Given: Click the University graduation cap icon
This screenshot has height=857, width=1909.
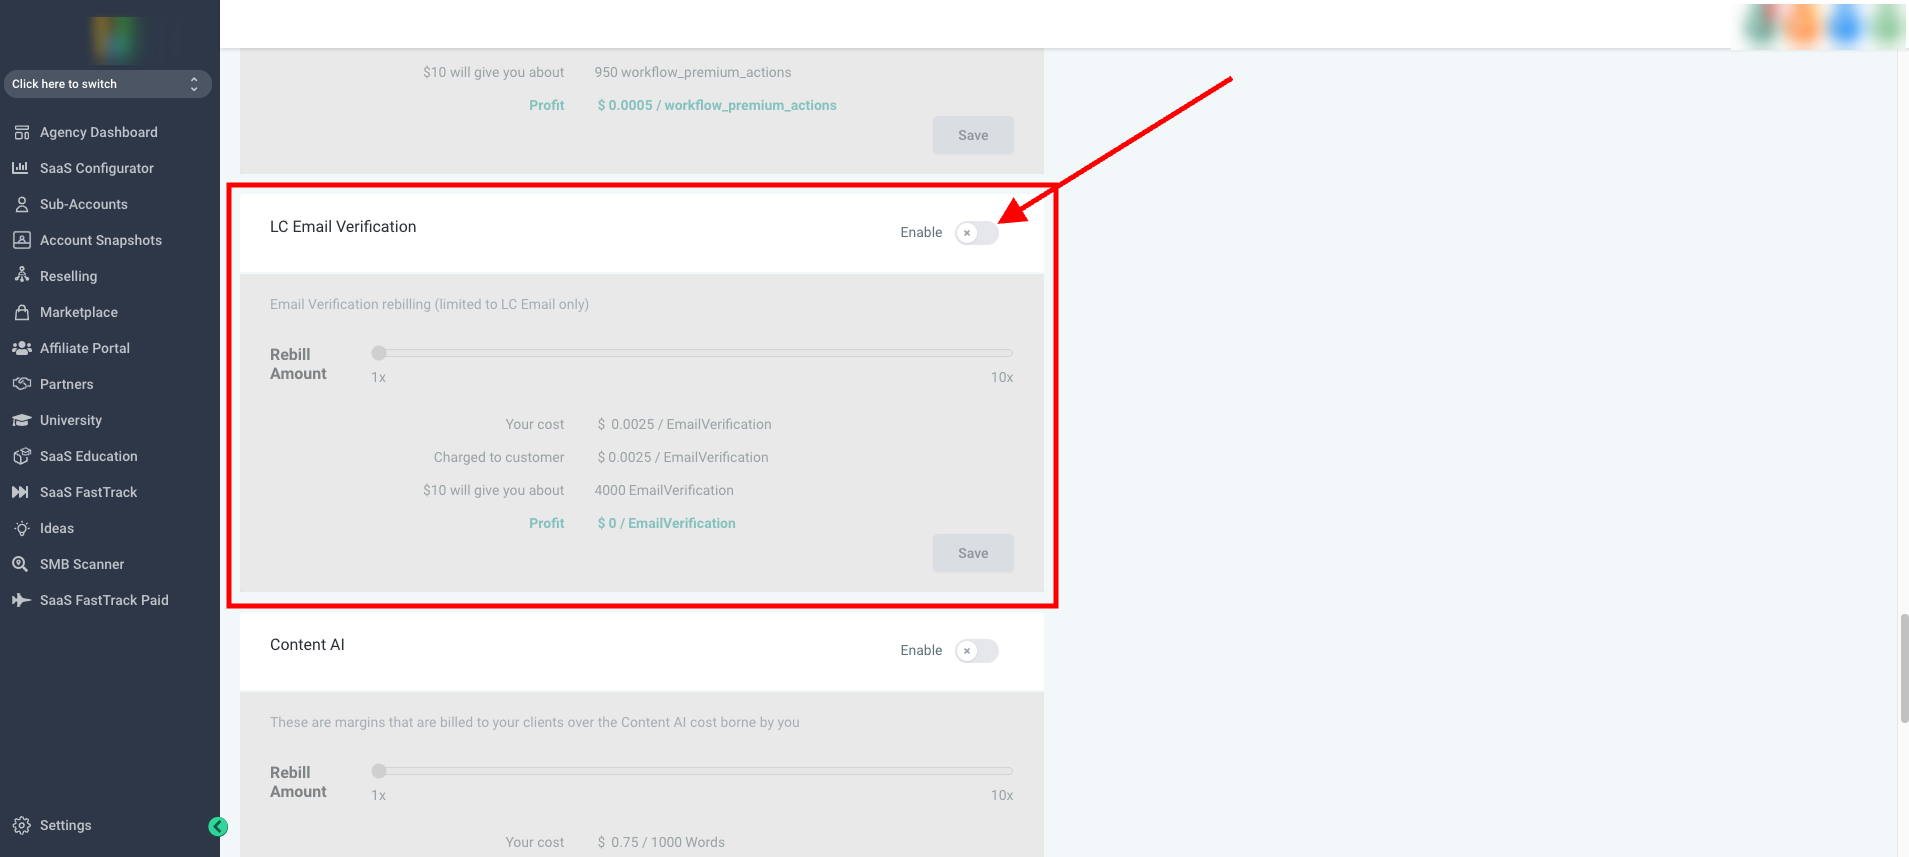Looking at the screenshot, I should pos(21,420).
